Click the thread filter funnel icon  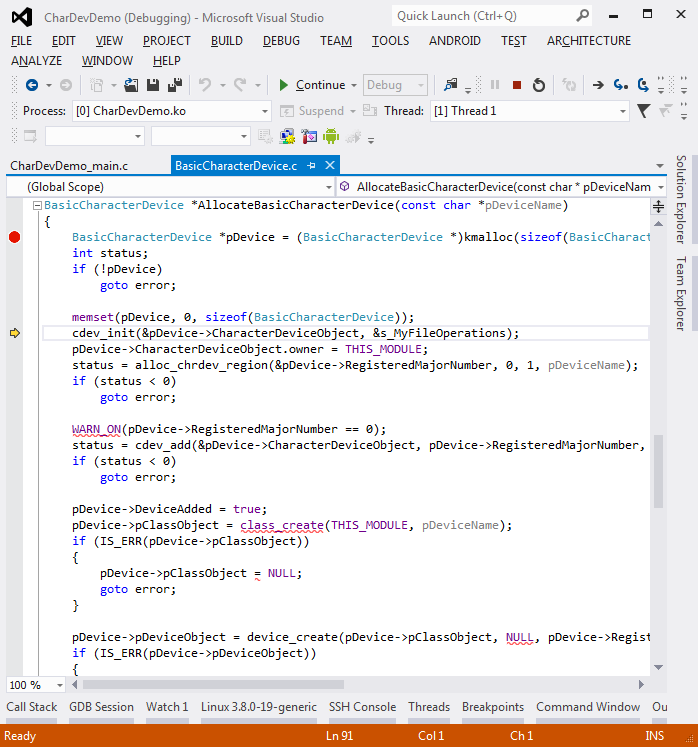coord(643,111)
